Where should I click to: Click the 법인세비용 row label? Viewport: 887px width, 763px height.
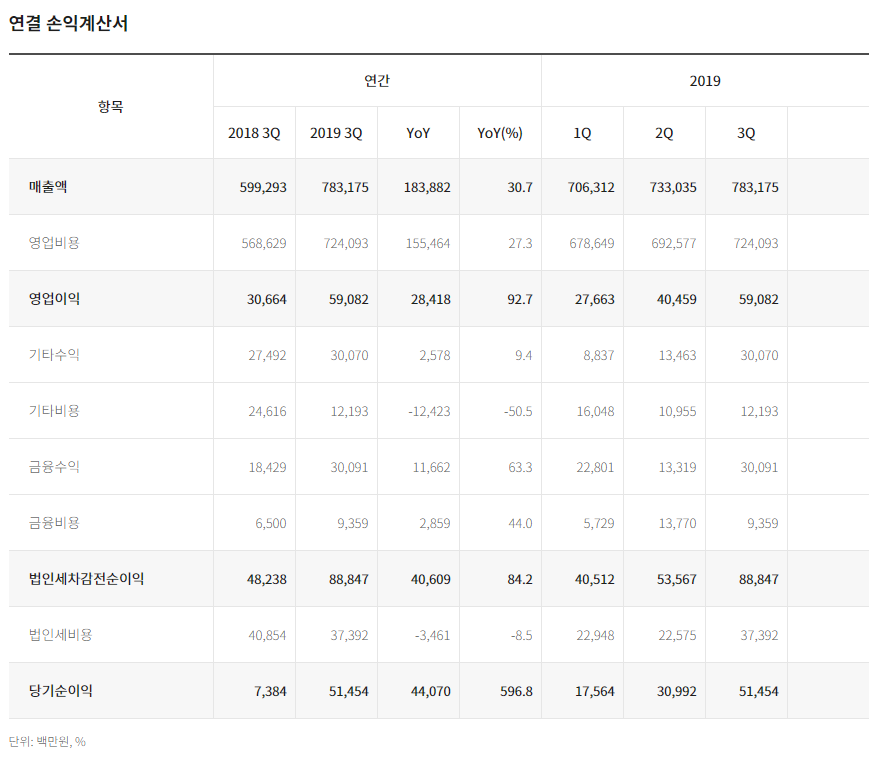tap(61, 635)
